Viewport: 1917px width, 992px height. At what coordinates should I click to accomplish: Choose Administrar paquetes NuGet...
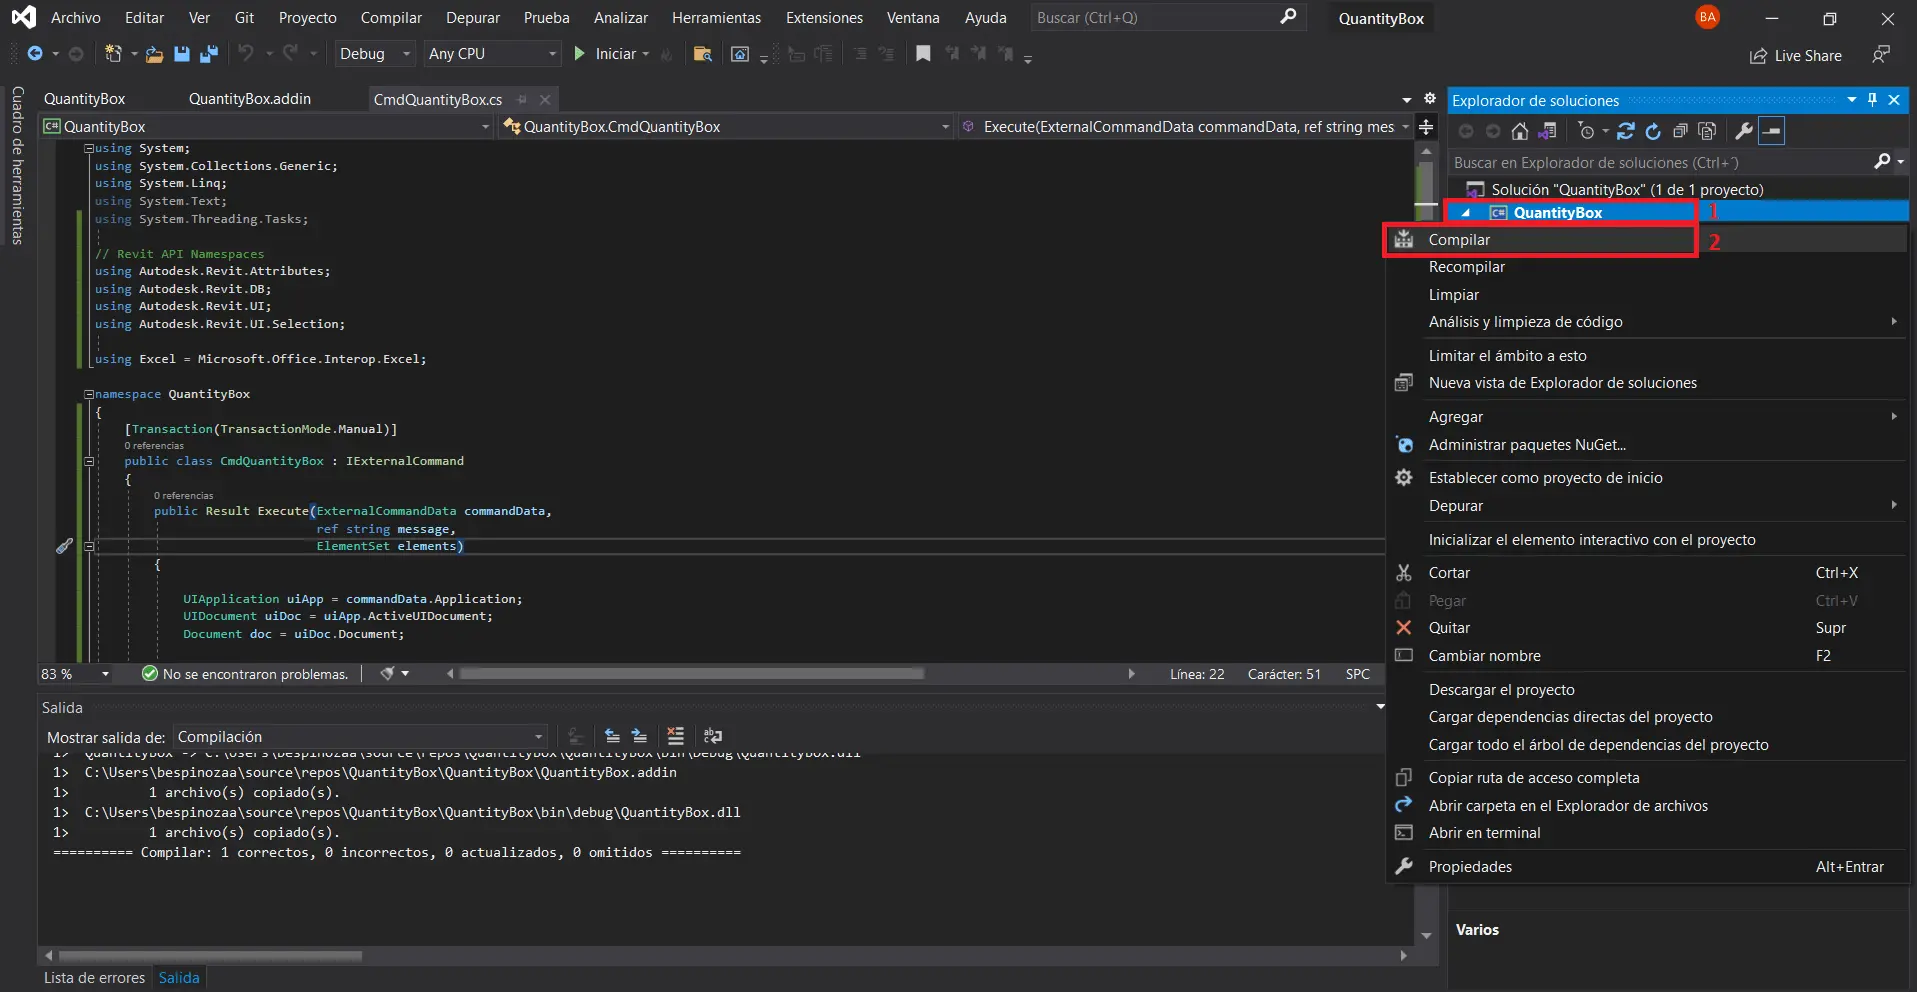click(1646, 445)
